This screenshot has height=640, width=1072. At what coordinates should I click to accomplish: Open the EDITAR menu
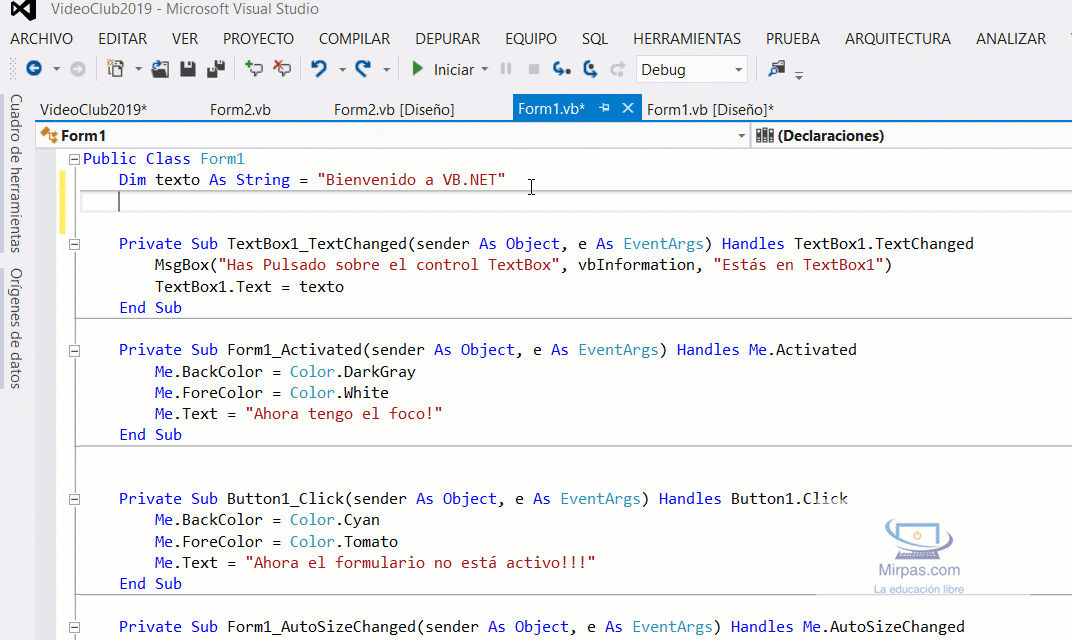(122, 39)
